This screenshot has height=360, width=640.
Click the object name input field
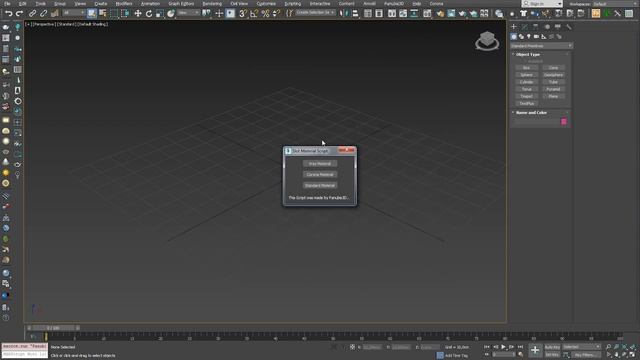(536, 122)
